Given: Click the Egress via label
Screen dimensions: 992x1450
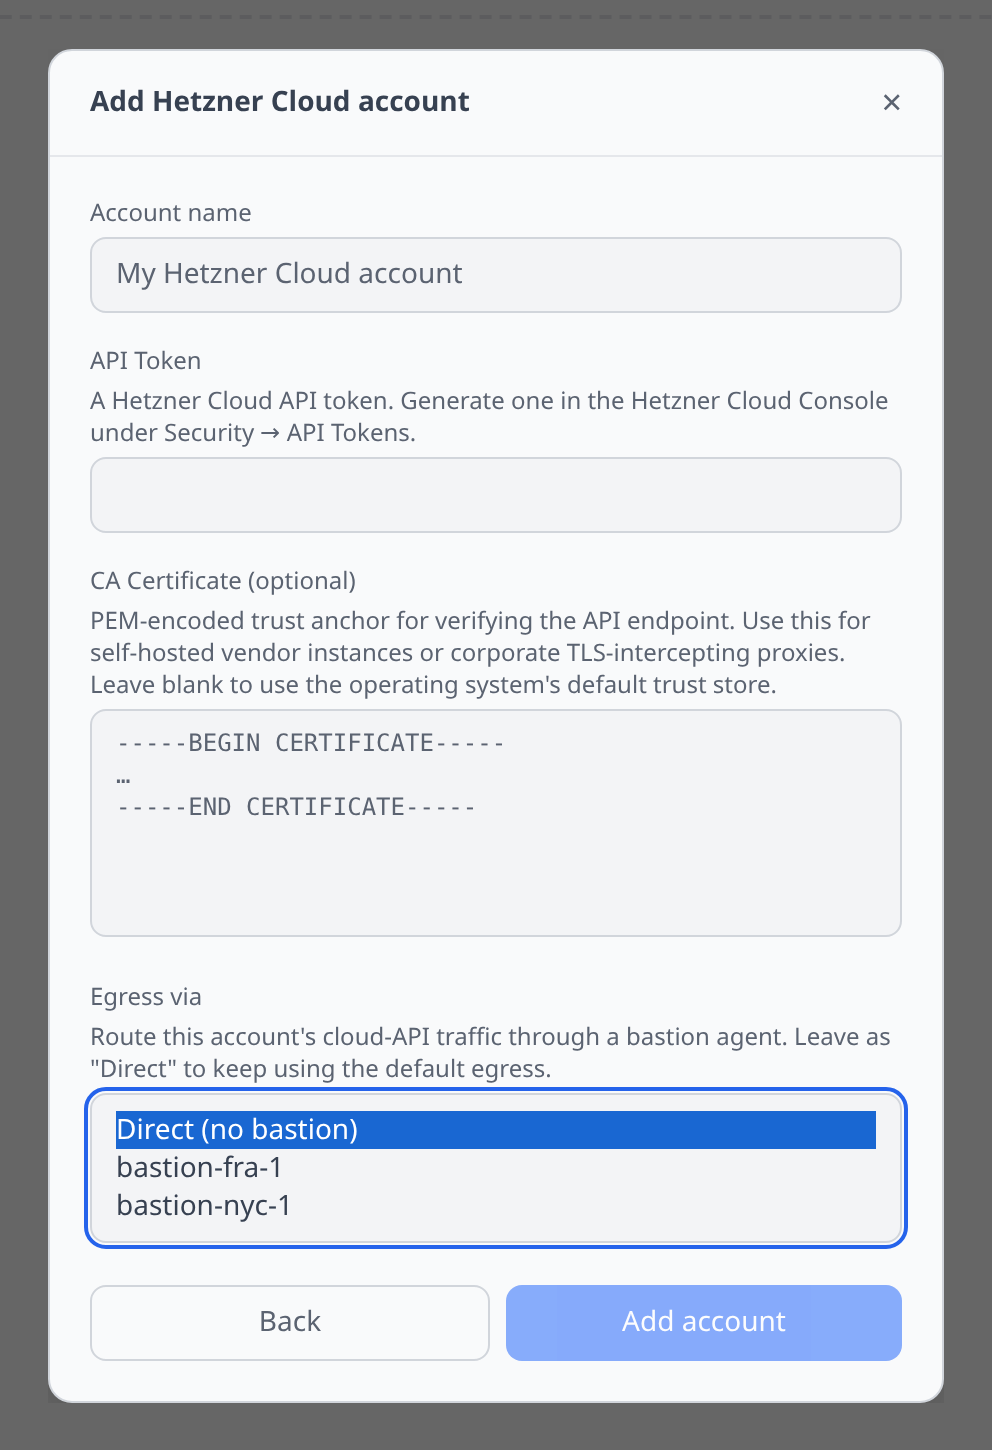Looking at the screenshot, I should [x=146, y=997].
